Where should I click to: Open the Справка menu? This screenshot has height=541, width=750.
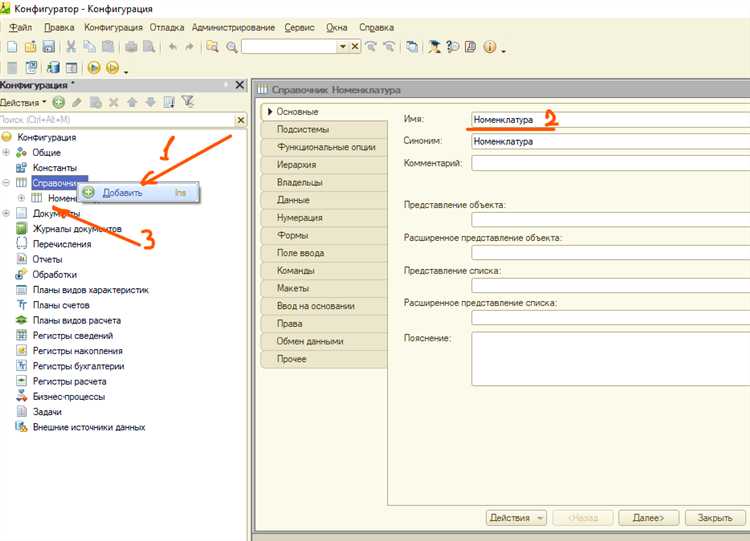(376, 27)
